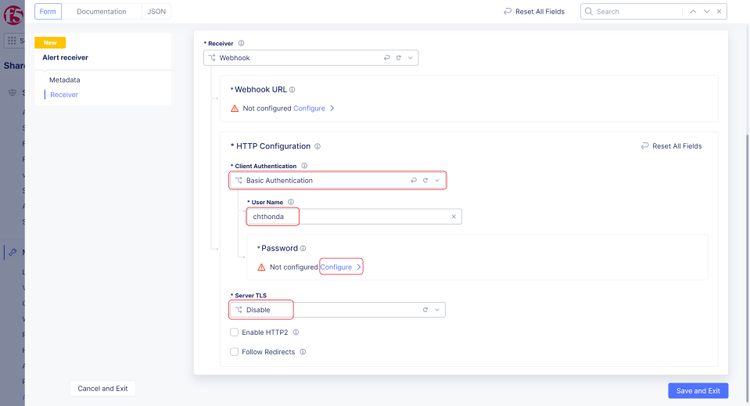Click the User Name input field
This screenshot has width=750, height=406.
coord(350,216)
